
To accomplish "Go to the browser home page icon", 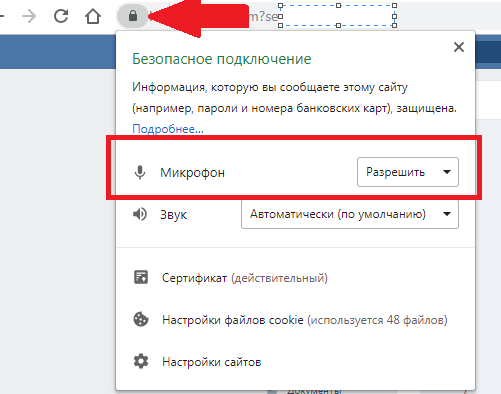I will (93, 16).
